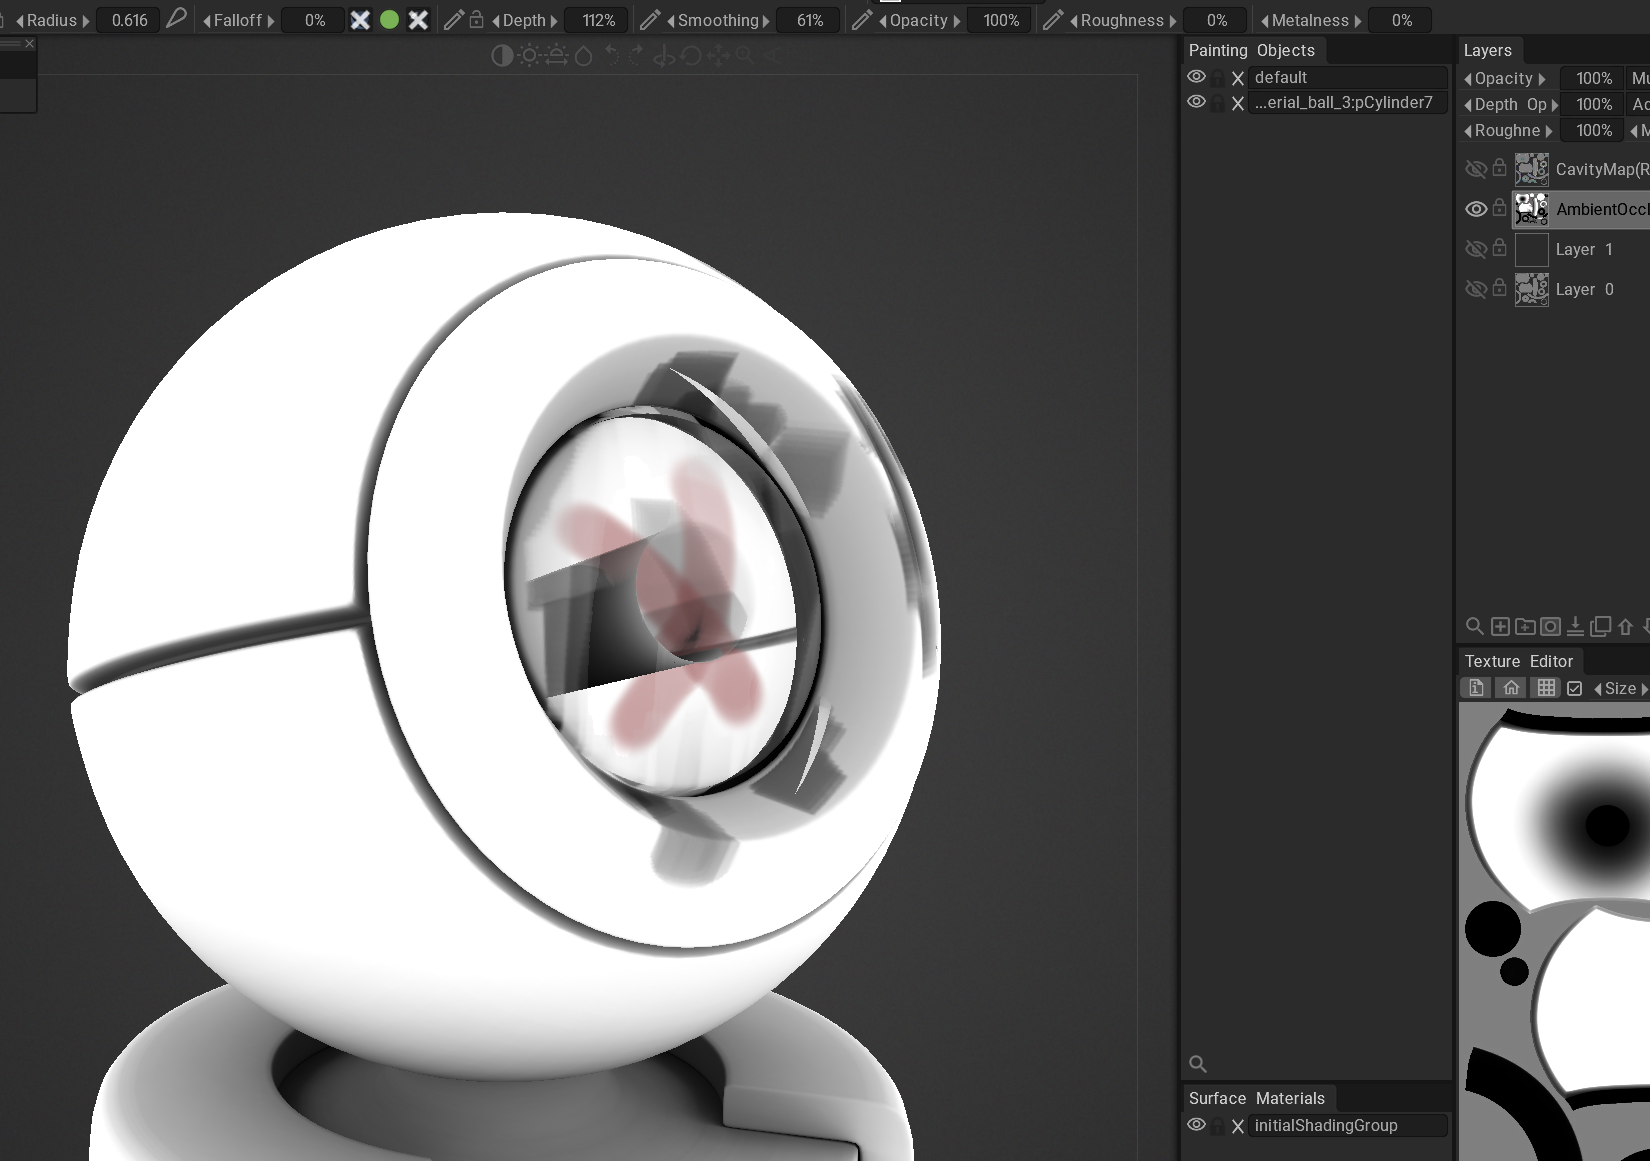Hide the pCylinder7 paint object via eye icon
The image size is (1650, 1161).
(1196, 102)
